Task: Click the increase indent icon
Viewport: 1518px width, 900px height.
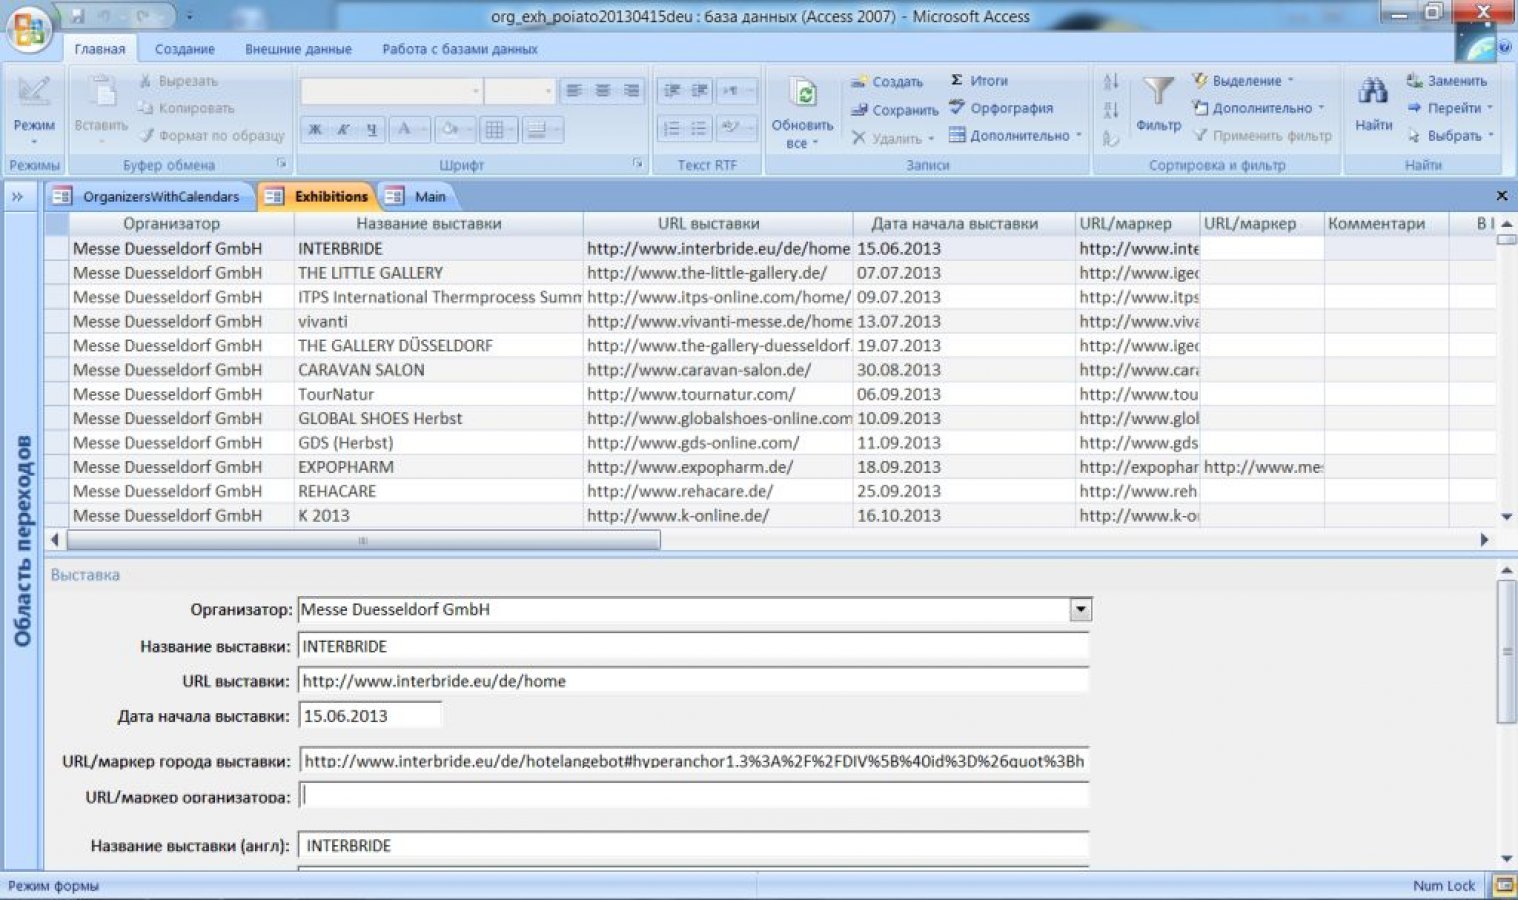Action: click(x=700, y=90)
